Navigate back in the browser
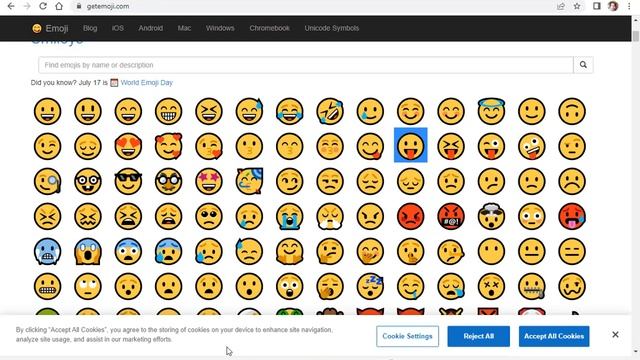Viewport: 640px width, 360px height. (x=11, y=6)
